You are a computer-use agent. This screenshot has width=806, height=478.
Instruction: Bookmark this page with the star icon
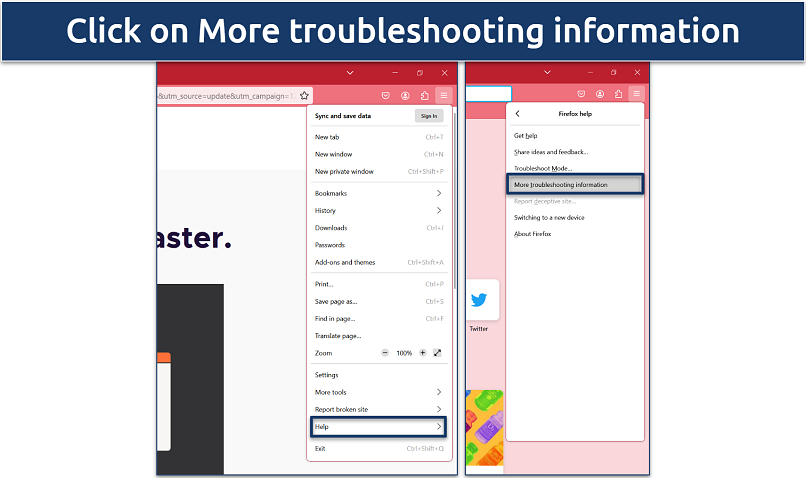pos(305,96)
